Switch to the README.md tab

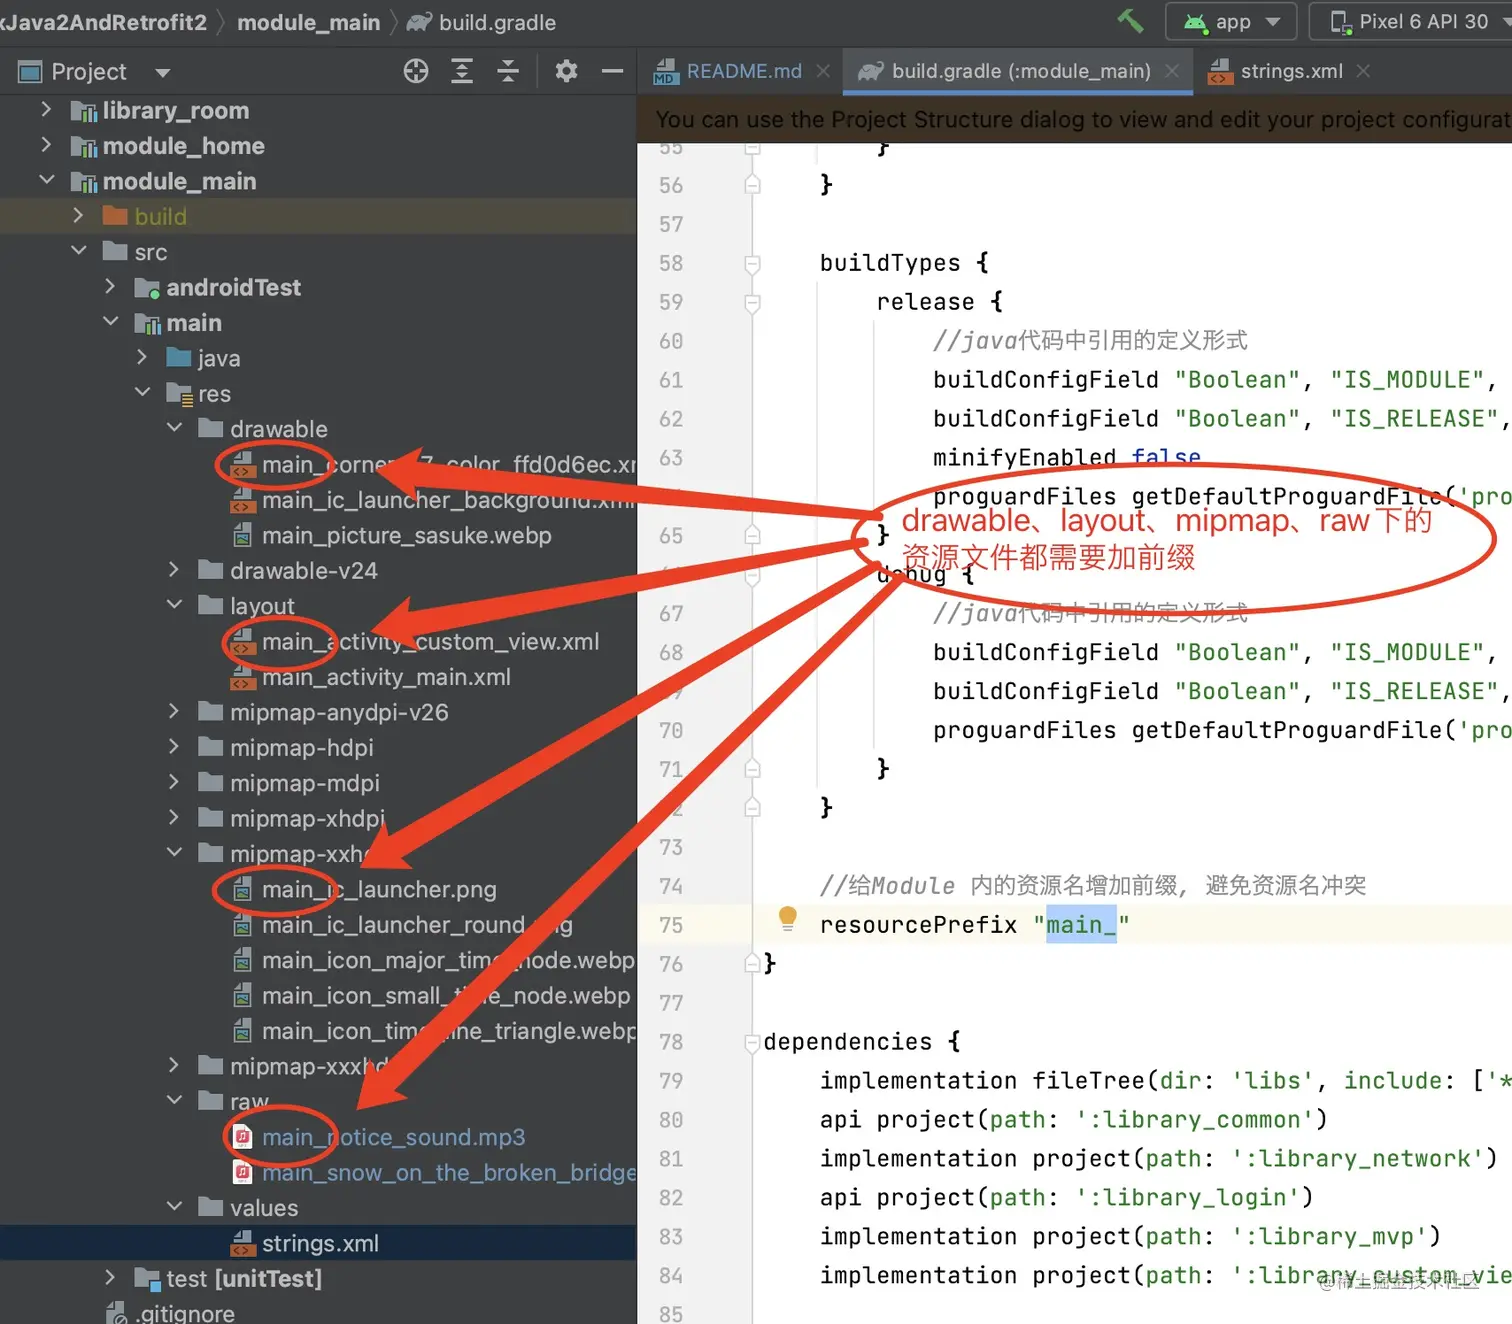pyautogui.click(x=744, y=71)
